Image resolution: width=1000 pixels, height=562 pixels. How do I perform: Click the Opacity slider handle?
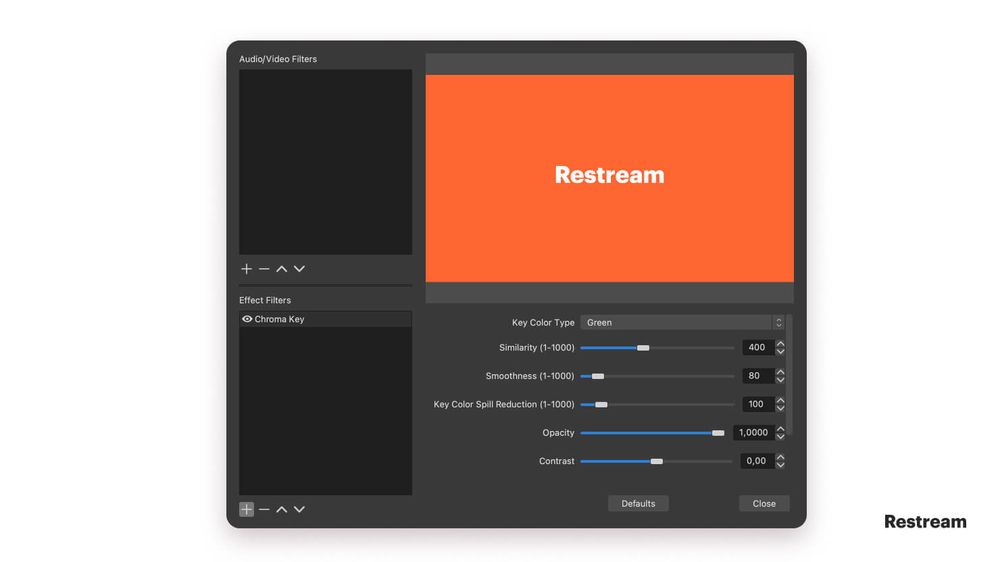point(718,433)
